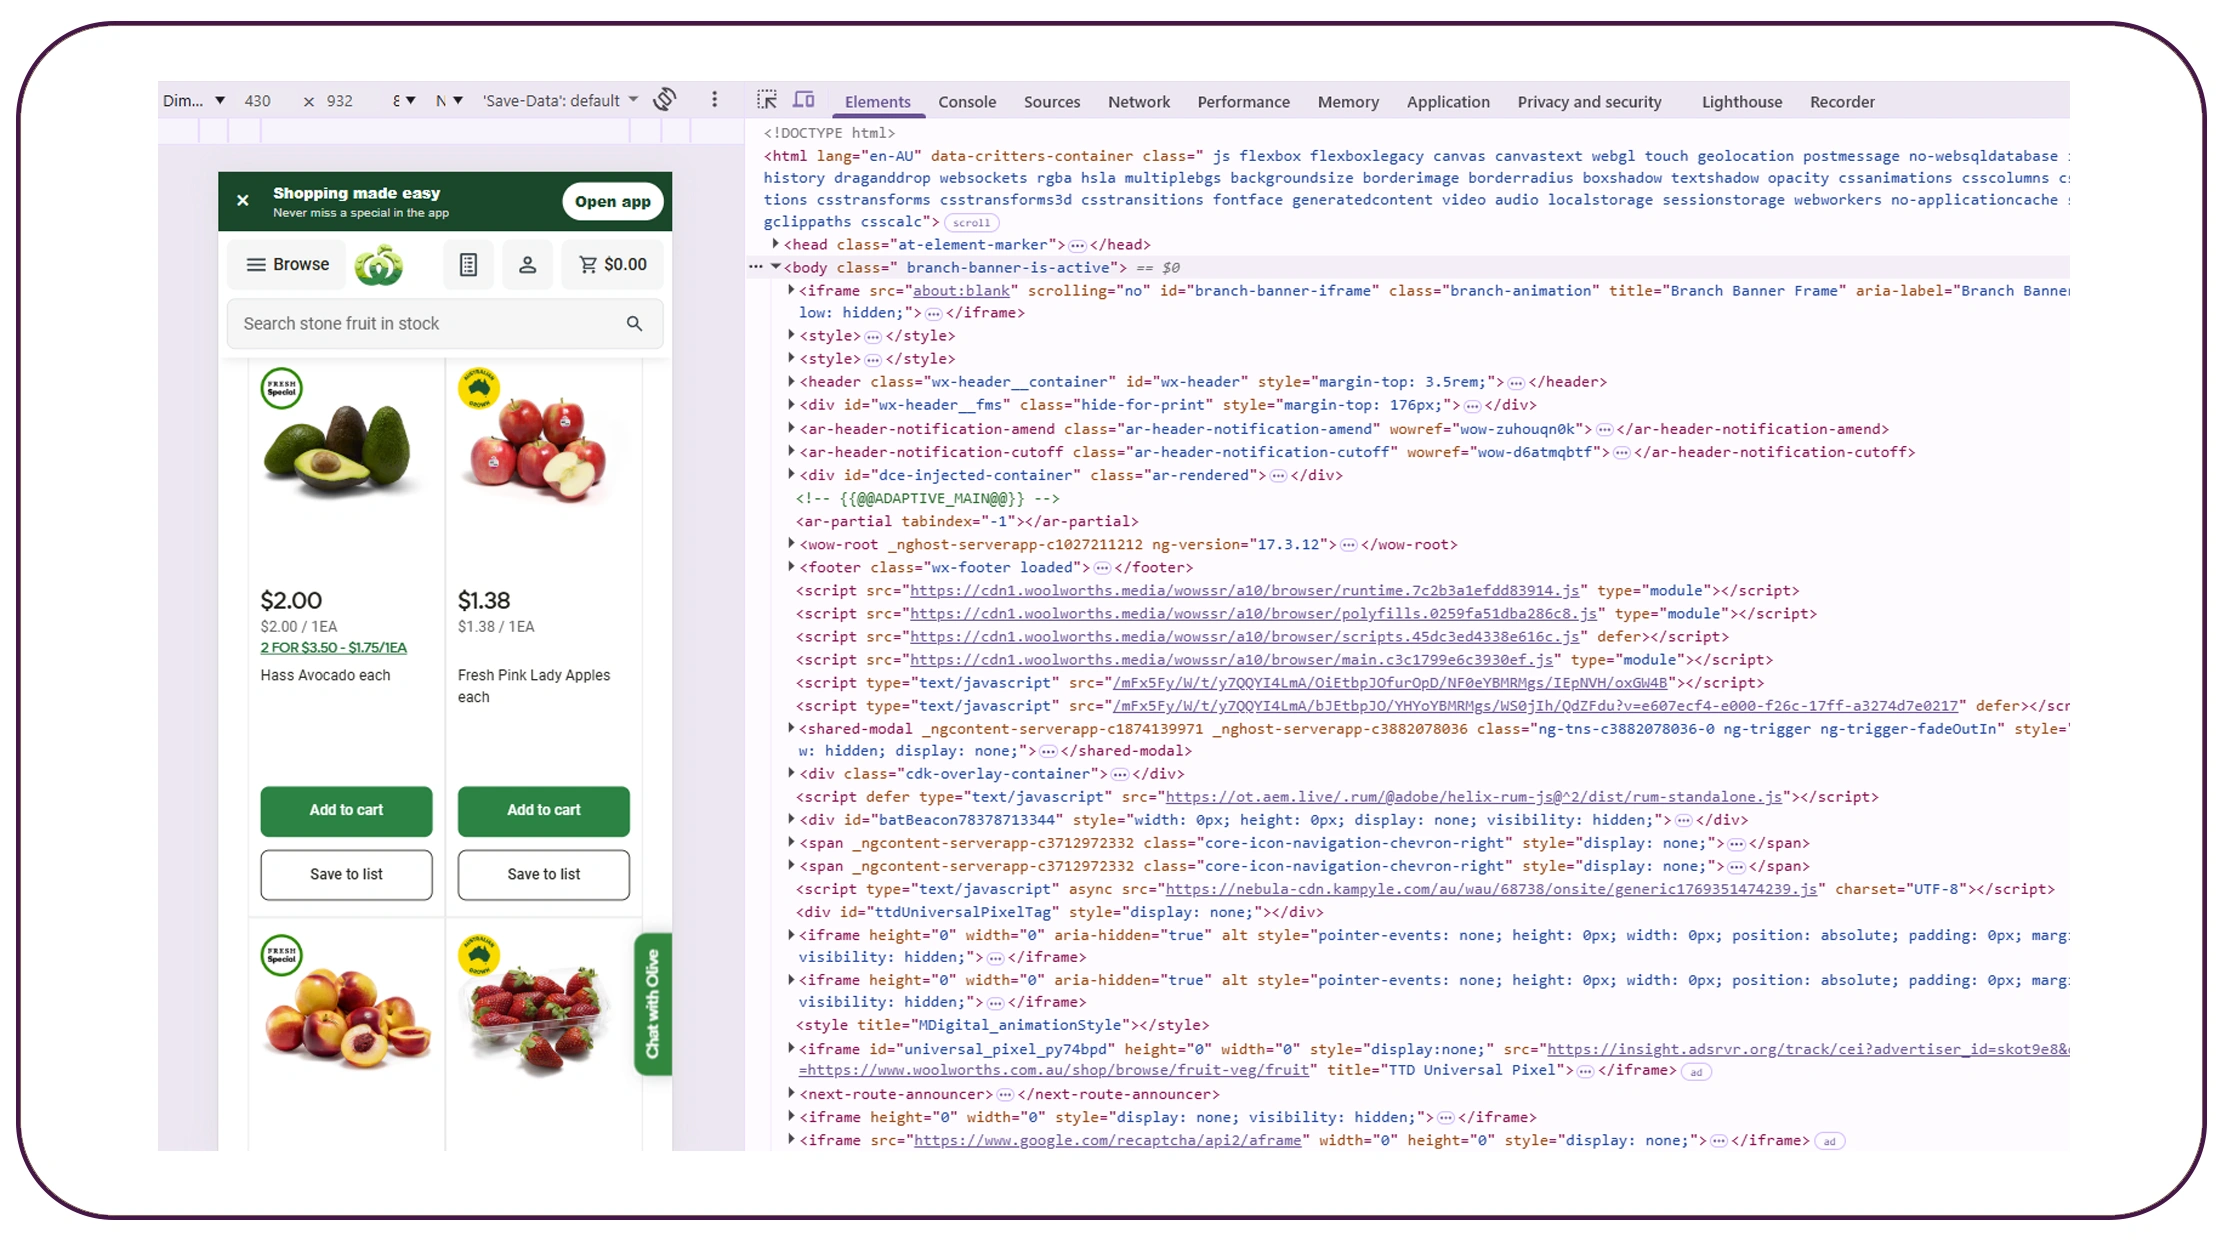Image resolution: width=2223 pixels, height=1240 pixels.
Task: Collapse the body element in the DOM tree
Action: pos(777,267)
